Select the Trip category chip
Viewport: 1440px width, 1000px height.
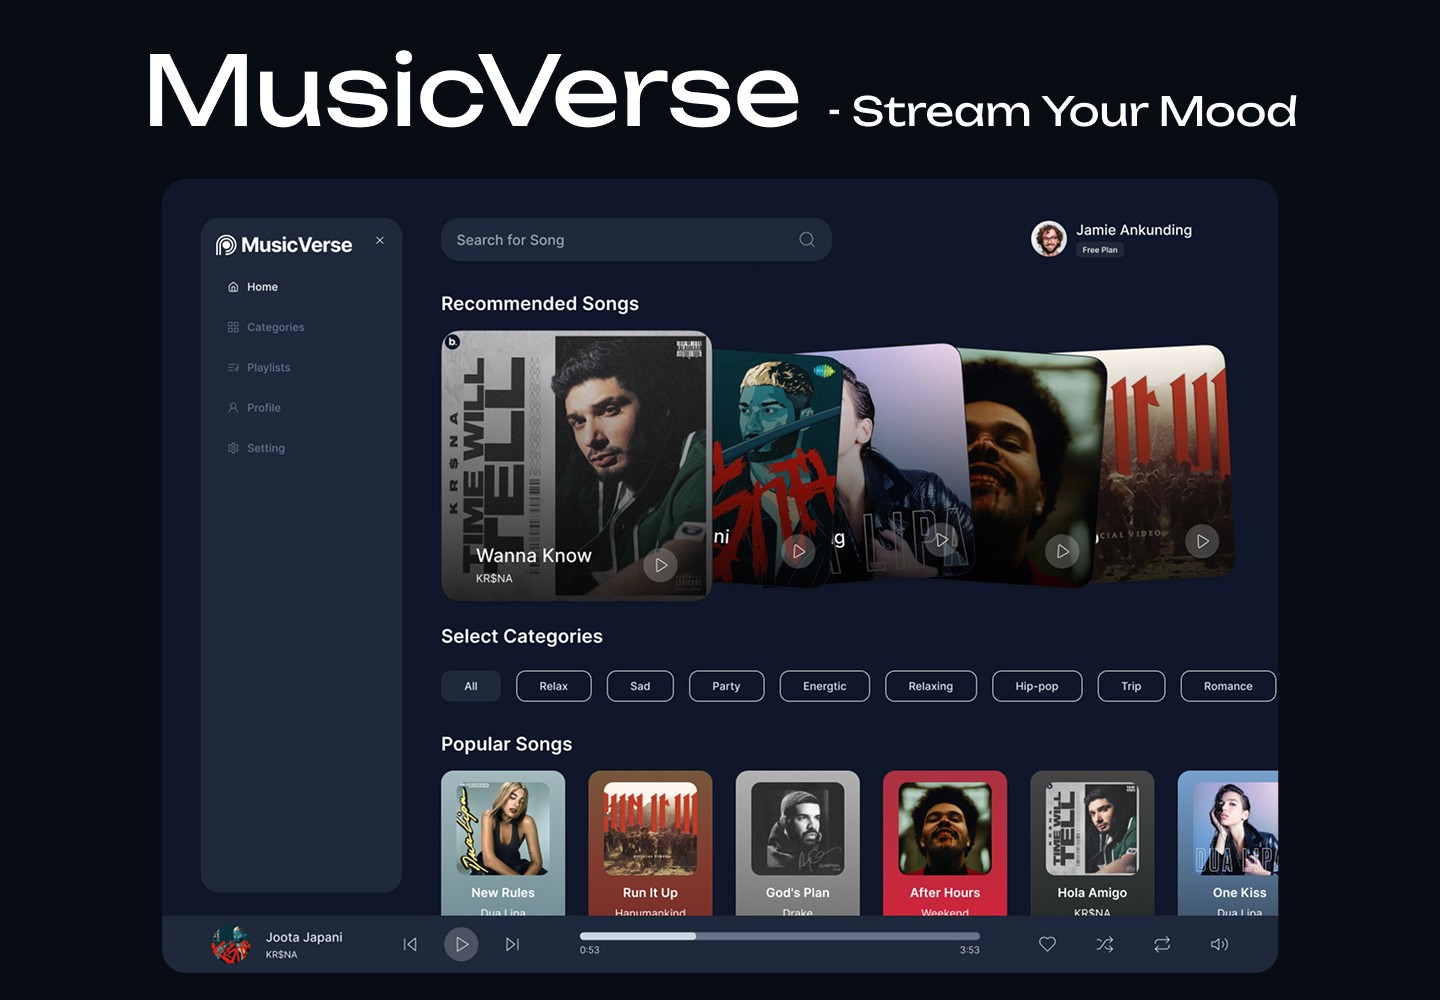click(1131, 686)
